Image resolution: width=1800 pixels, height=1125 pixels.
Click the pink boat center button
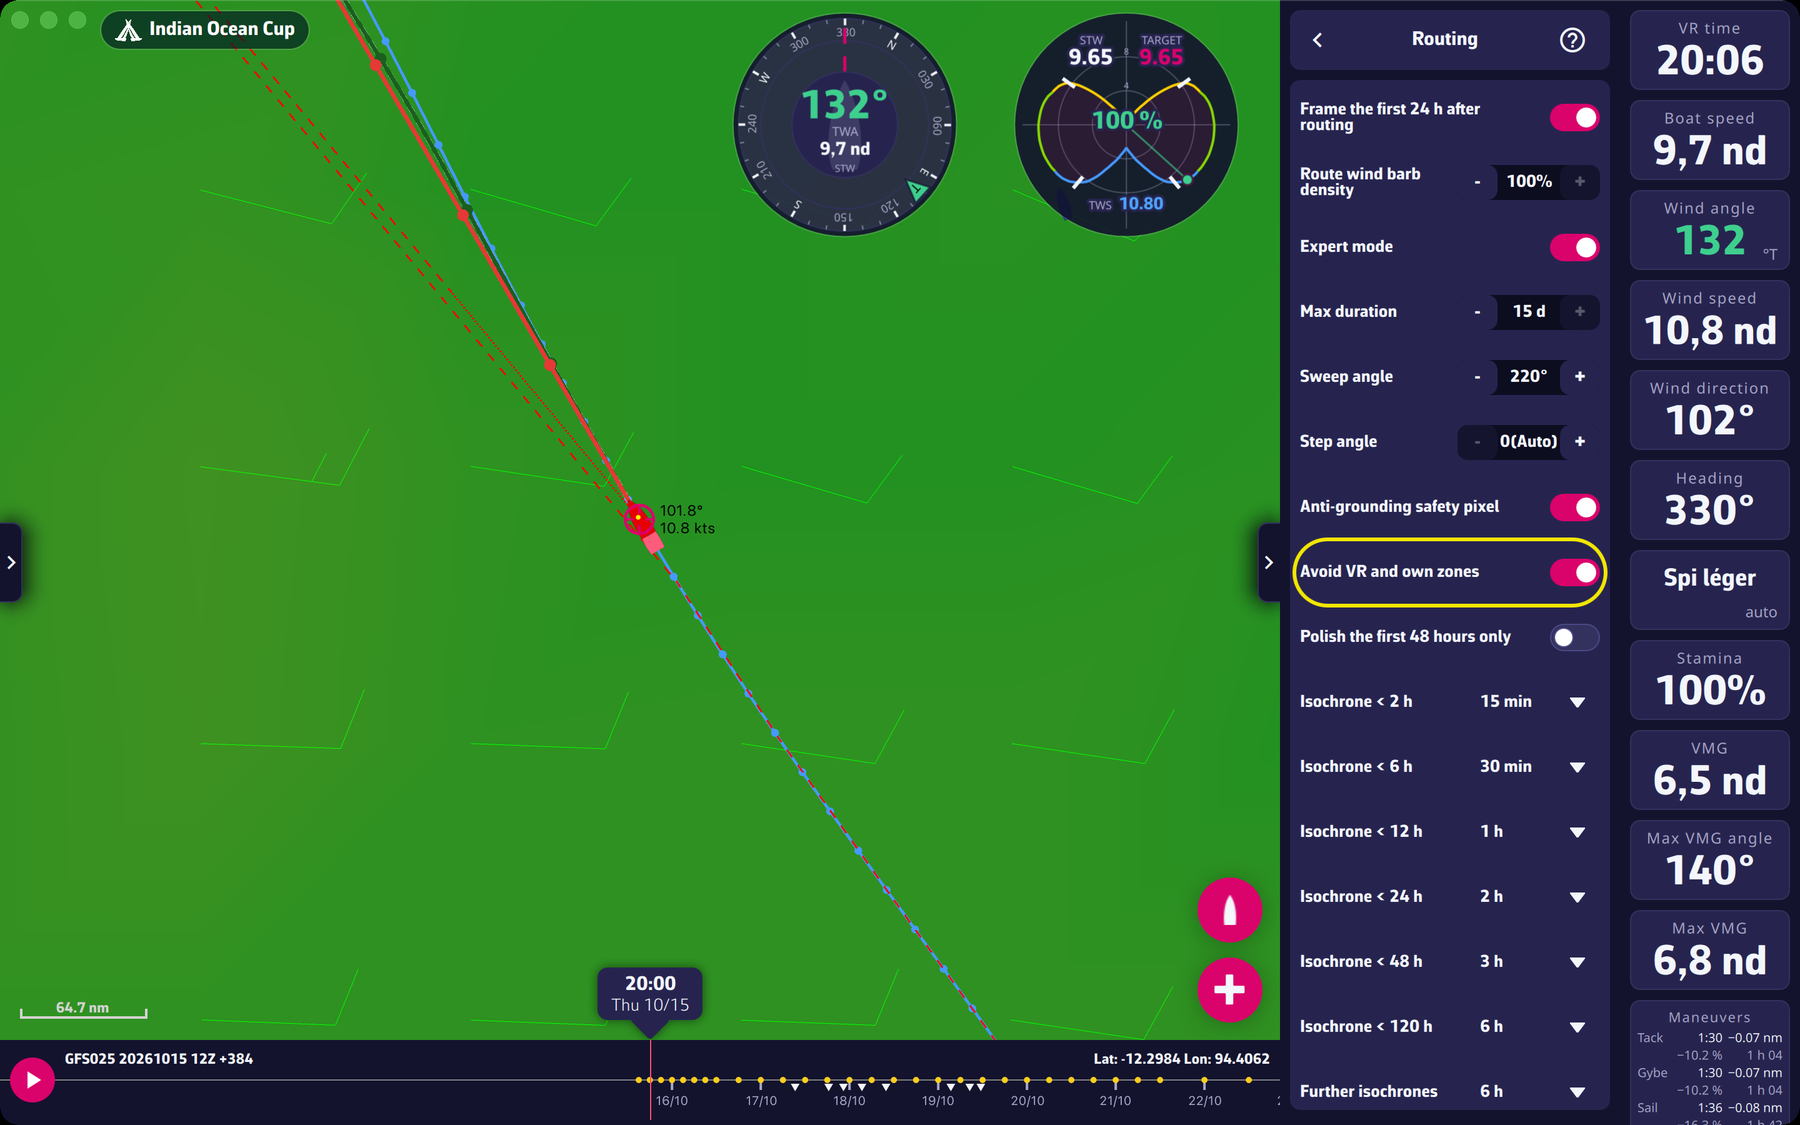pyautogui.click(x=1229, y=910)
